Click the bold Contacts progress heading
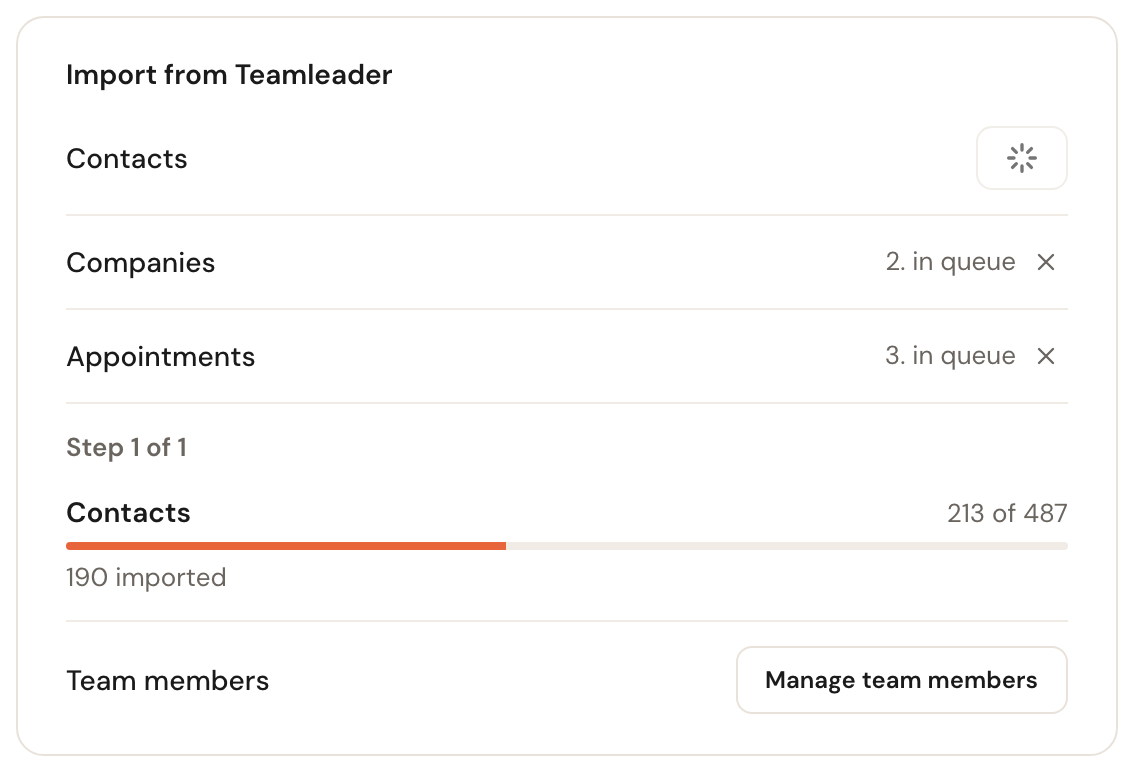1134x772 pixels. click(129, 513)
